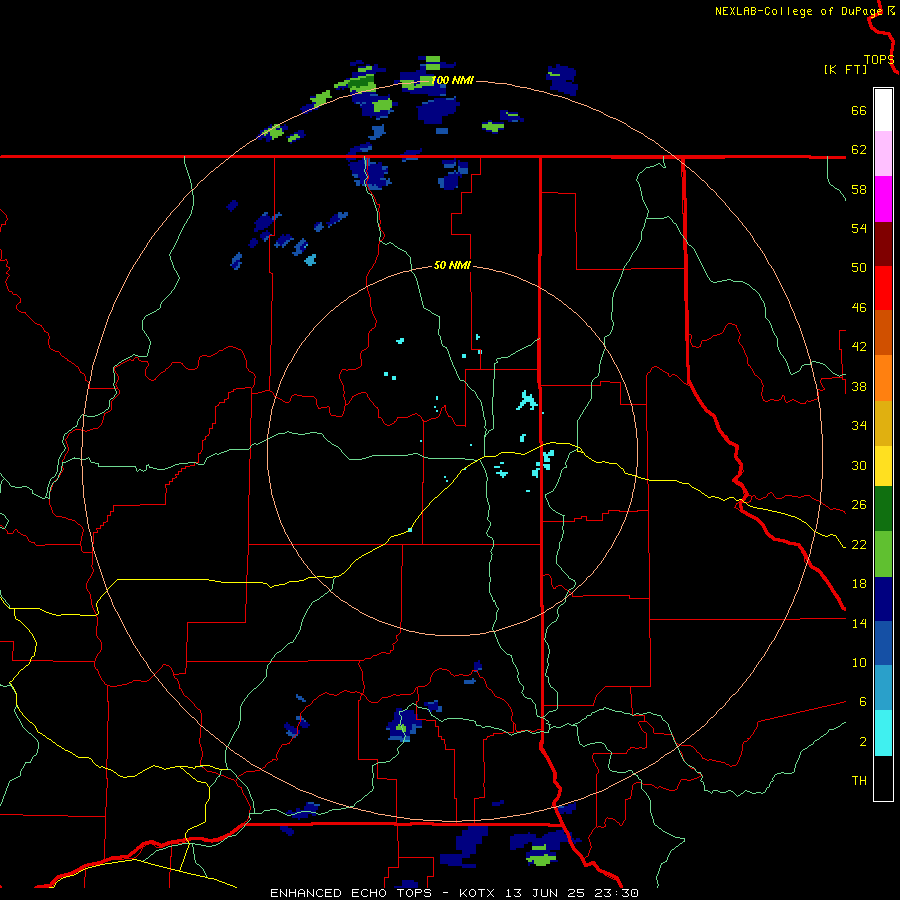Click the legend value 50
Viewport: 900px width, 900px height.
[x=859, y=268]
